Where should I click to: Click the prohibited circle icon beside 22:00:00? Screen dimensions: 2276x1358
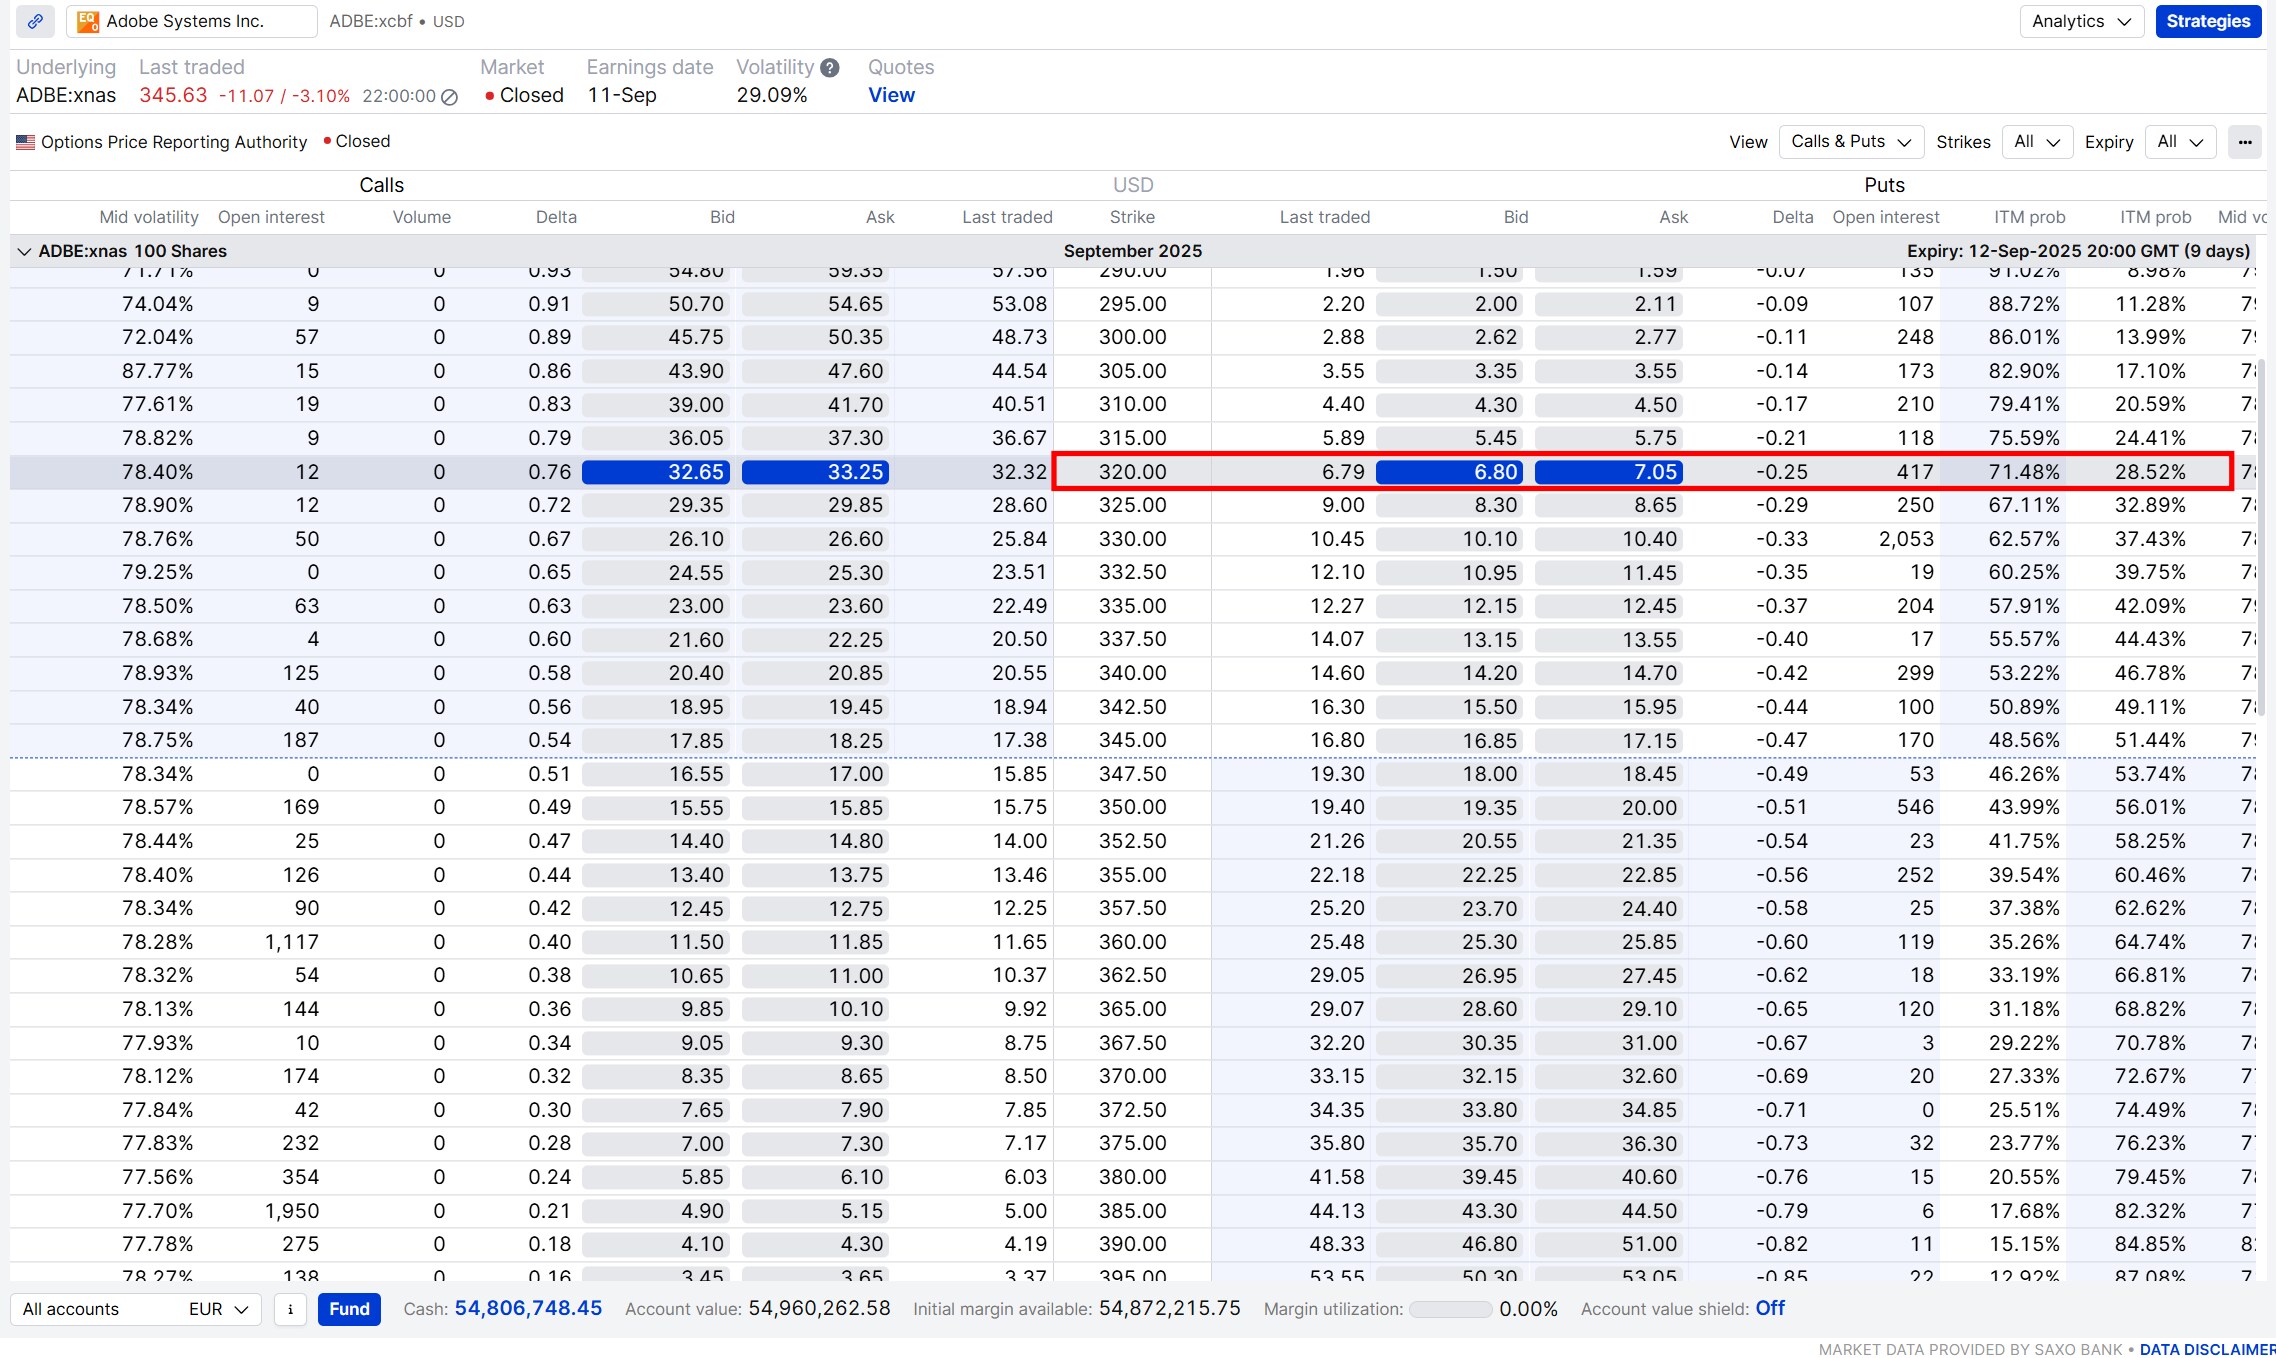(x=447, y=97)
